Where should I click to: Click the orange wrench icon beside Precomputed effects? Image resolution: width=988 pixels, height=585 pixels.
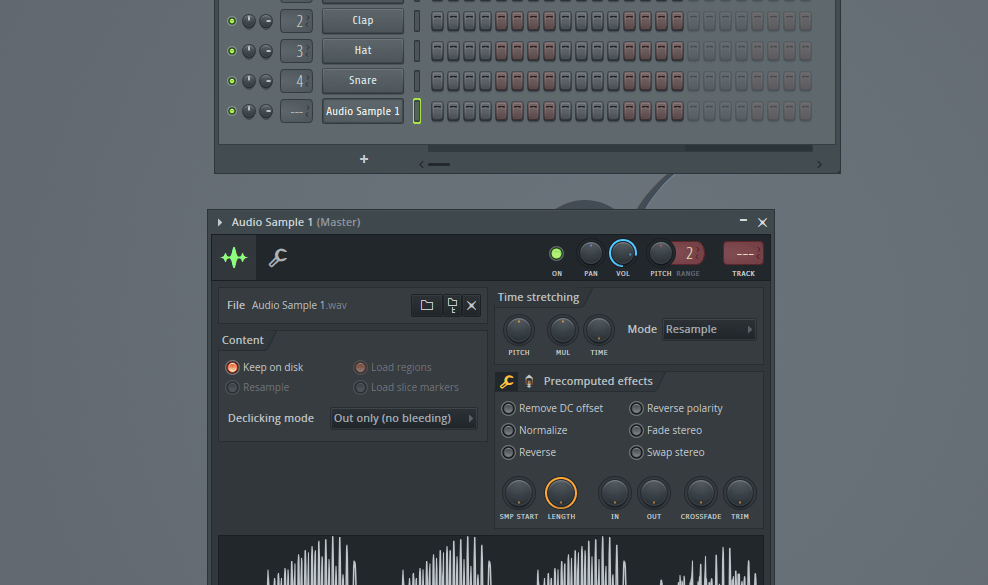click(506, 381)
